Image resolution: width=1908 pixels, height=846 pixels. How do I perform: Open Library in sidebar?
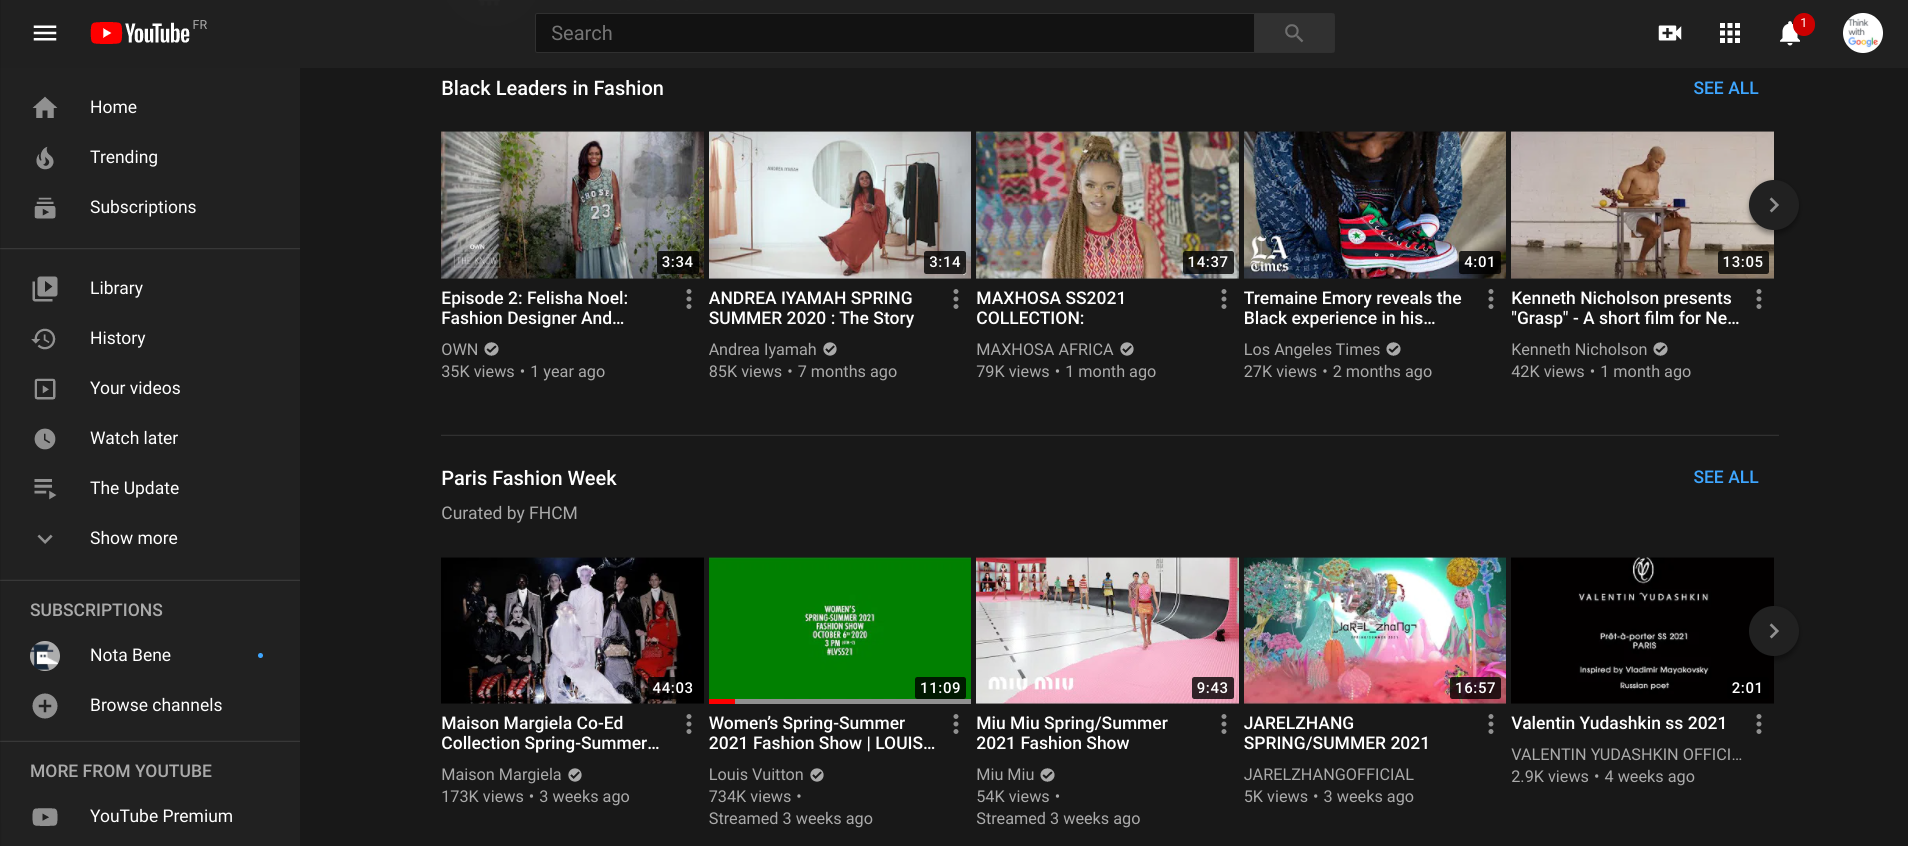(x=150, y=288)
